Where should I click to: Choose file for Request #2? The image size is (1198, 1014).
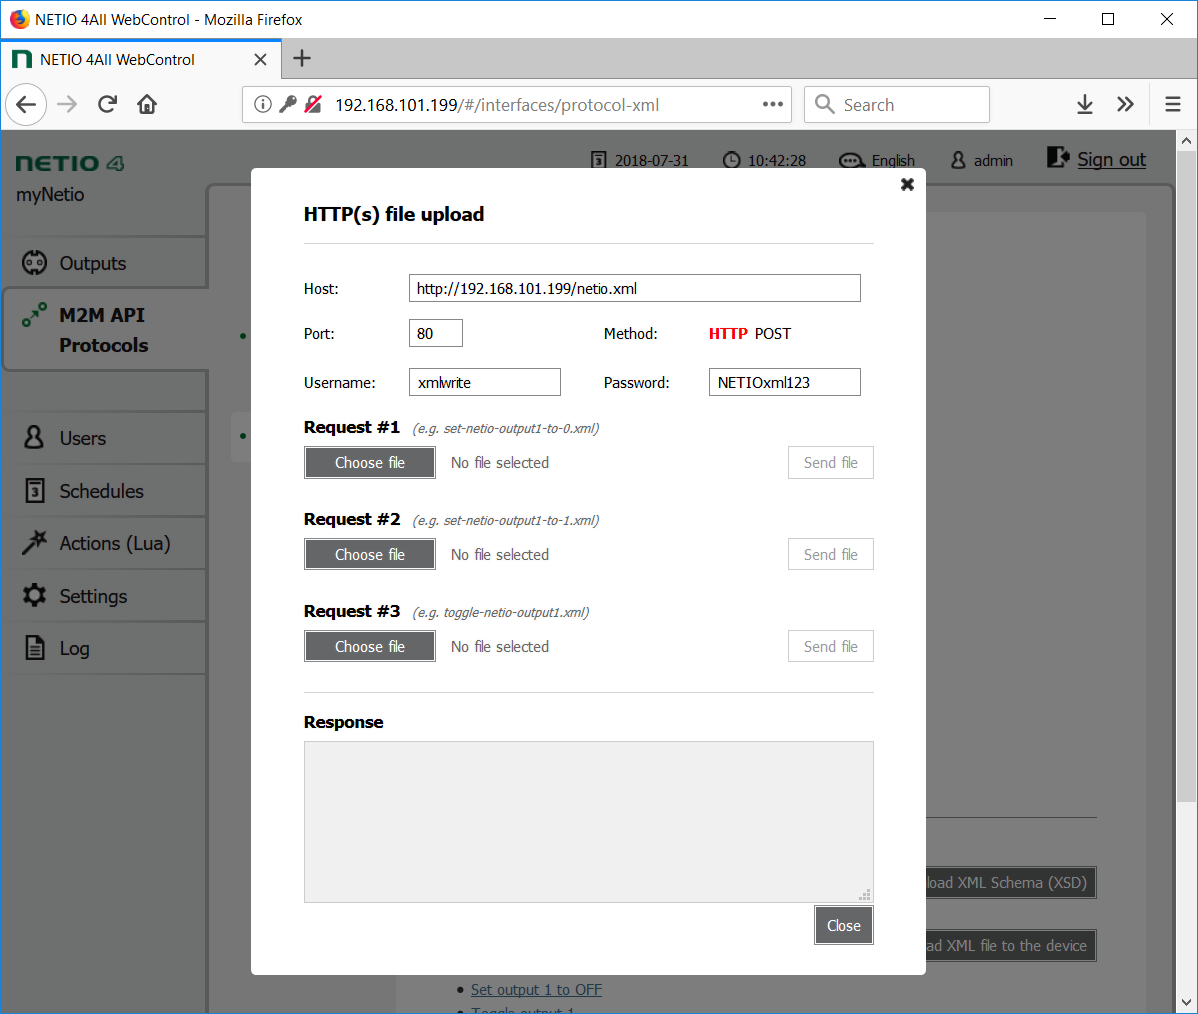click(x=370, y=554)
